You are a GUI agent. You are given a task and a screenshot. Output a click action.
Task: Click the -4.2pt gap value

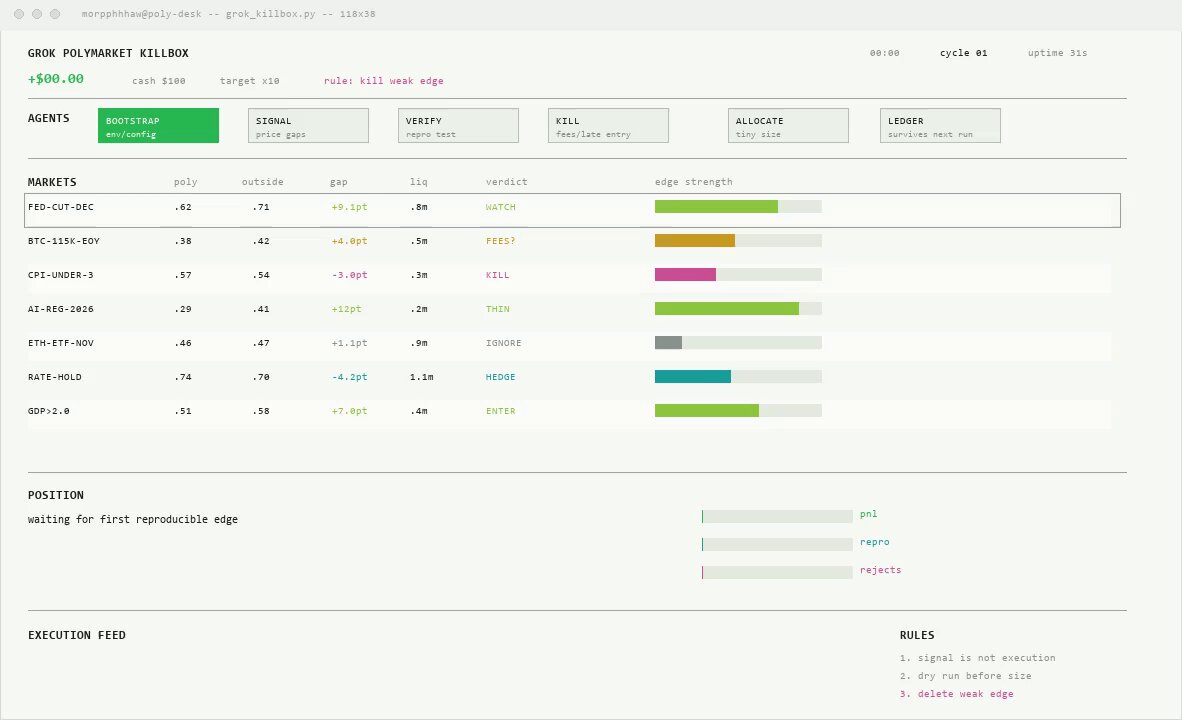click(349, 377)
